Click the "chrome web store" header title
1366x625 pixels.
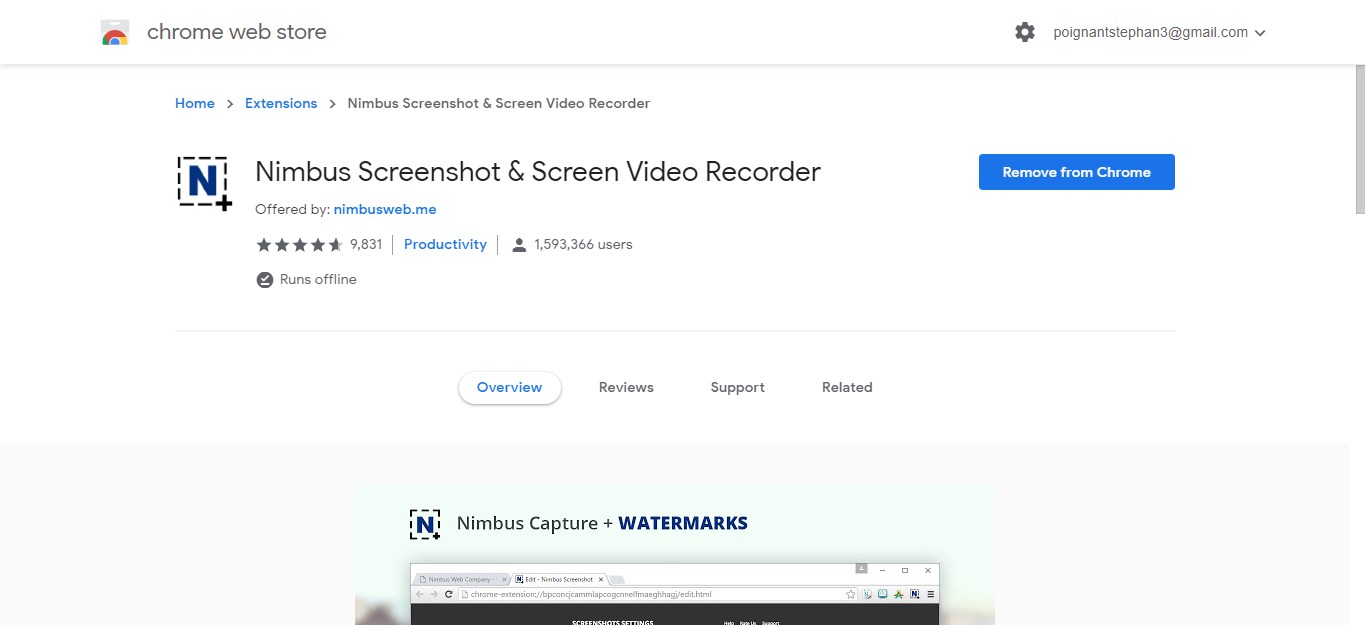[x=237, y=32]
